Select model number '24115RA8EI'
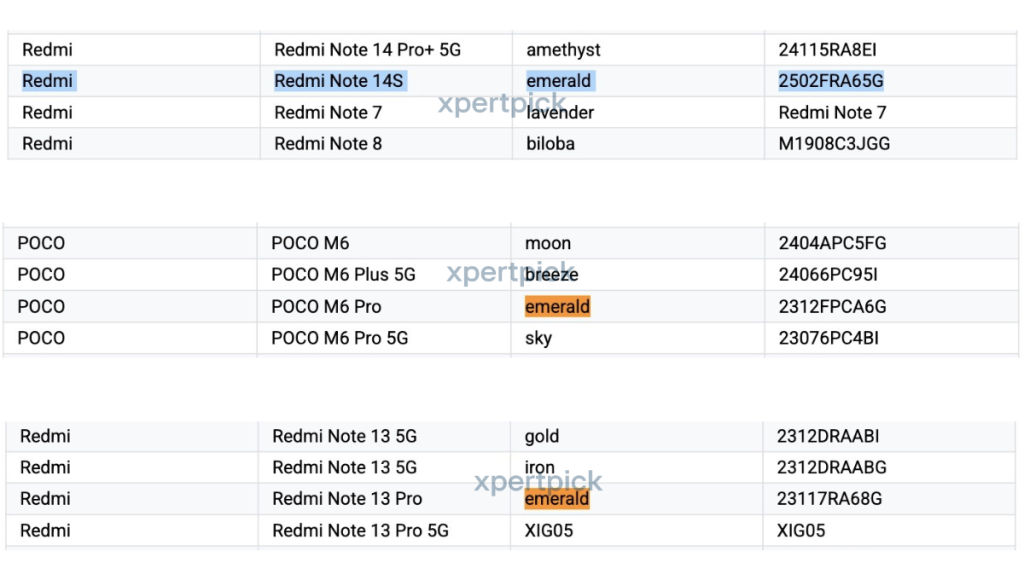This screenshot has width=1024, height=580. 827,50
